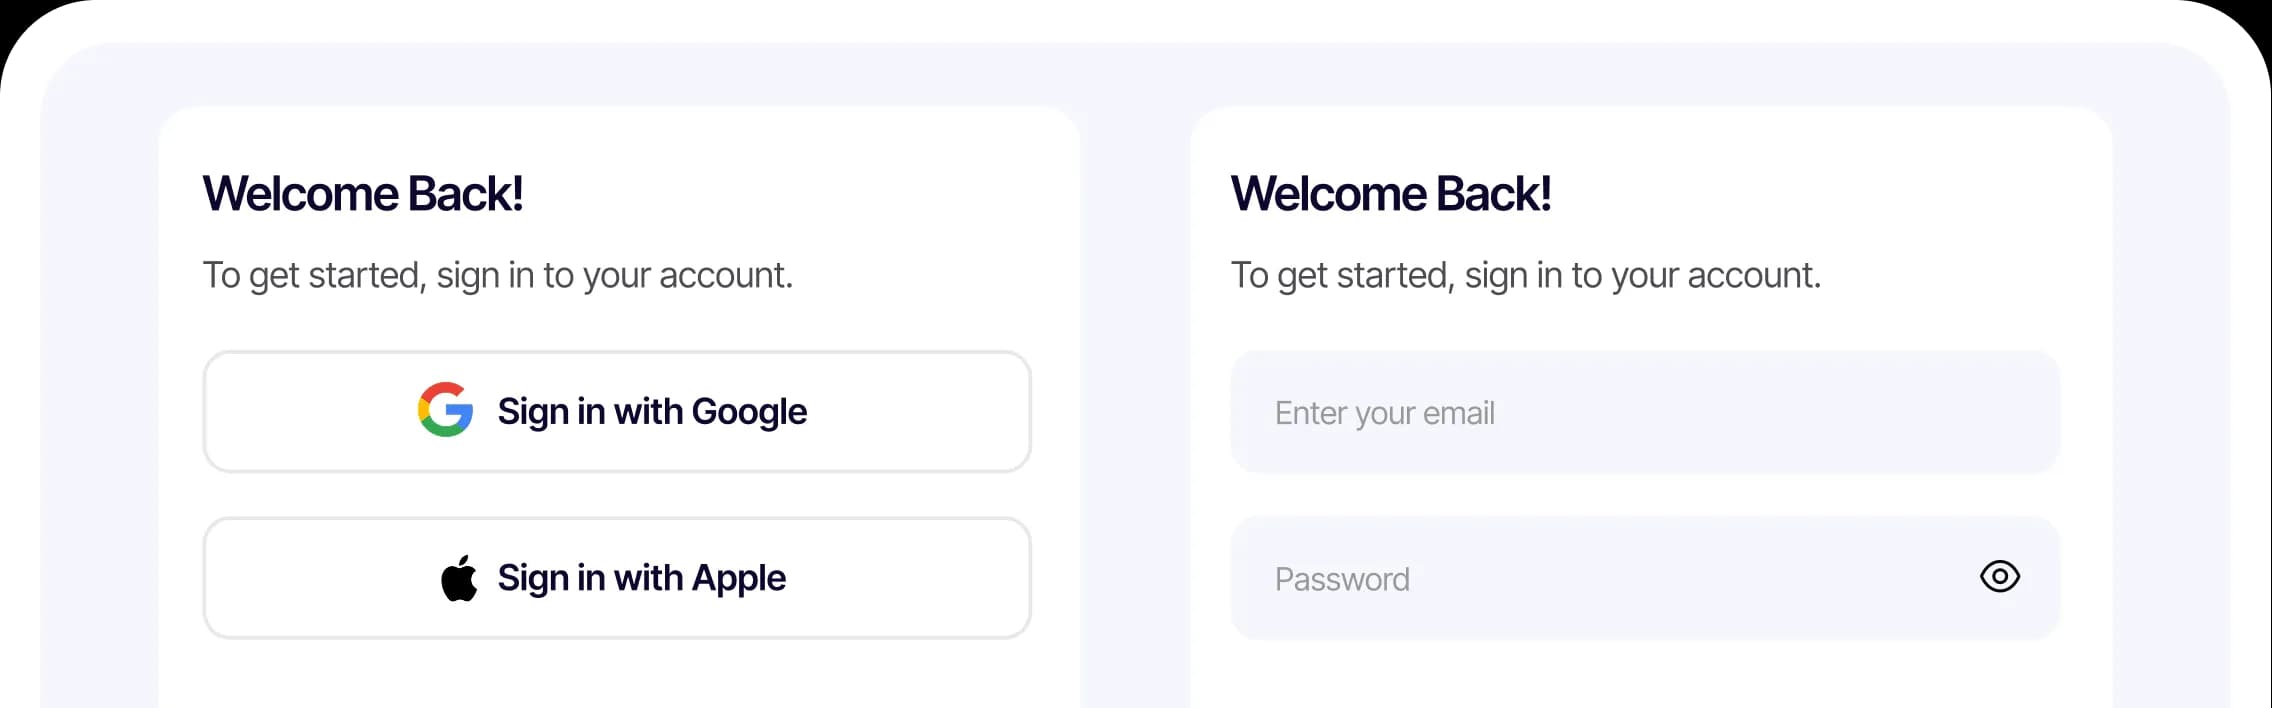The image size is (2272, 708).
Task: Click the Google "G" logo icon
Action: [445, 410]
